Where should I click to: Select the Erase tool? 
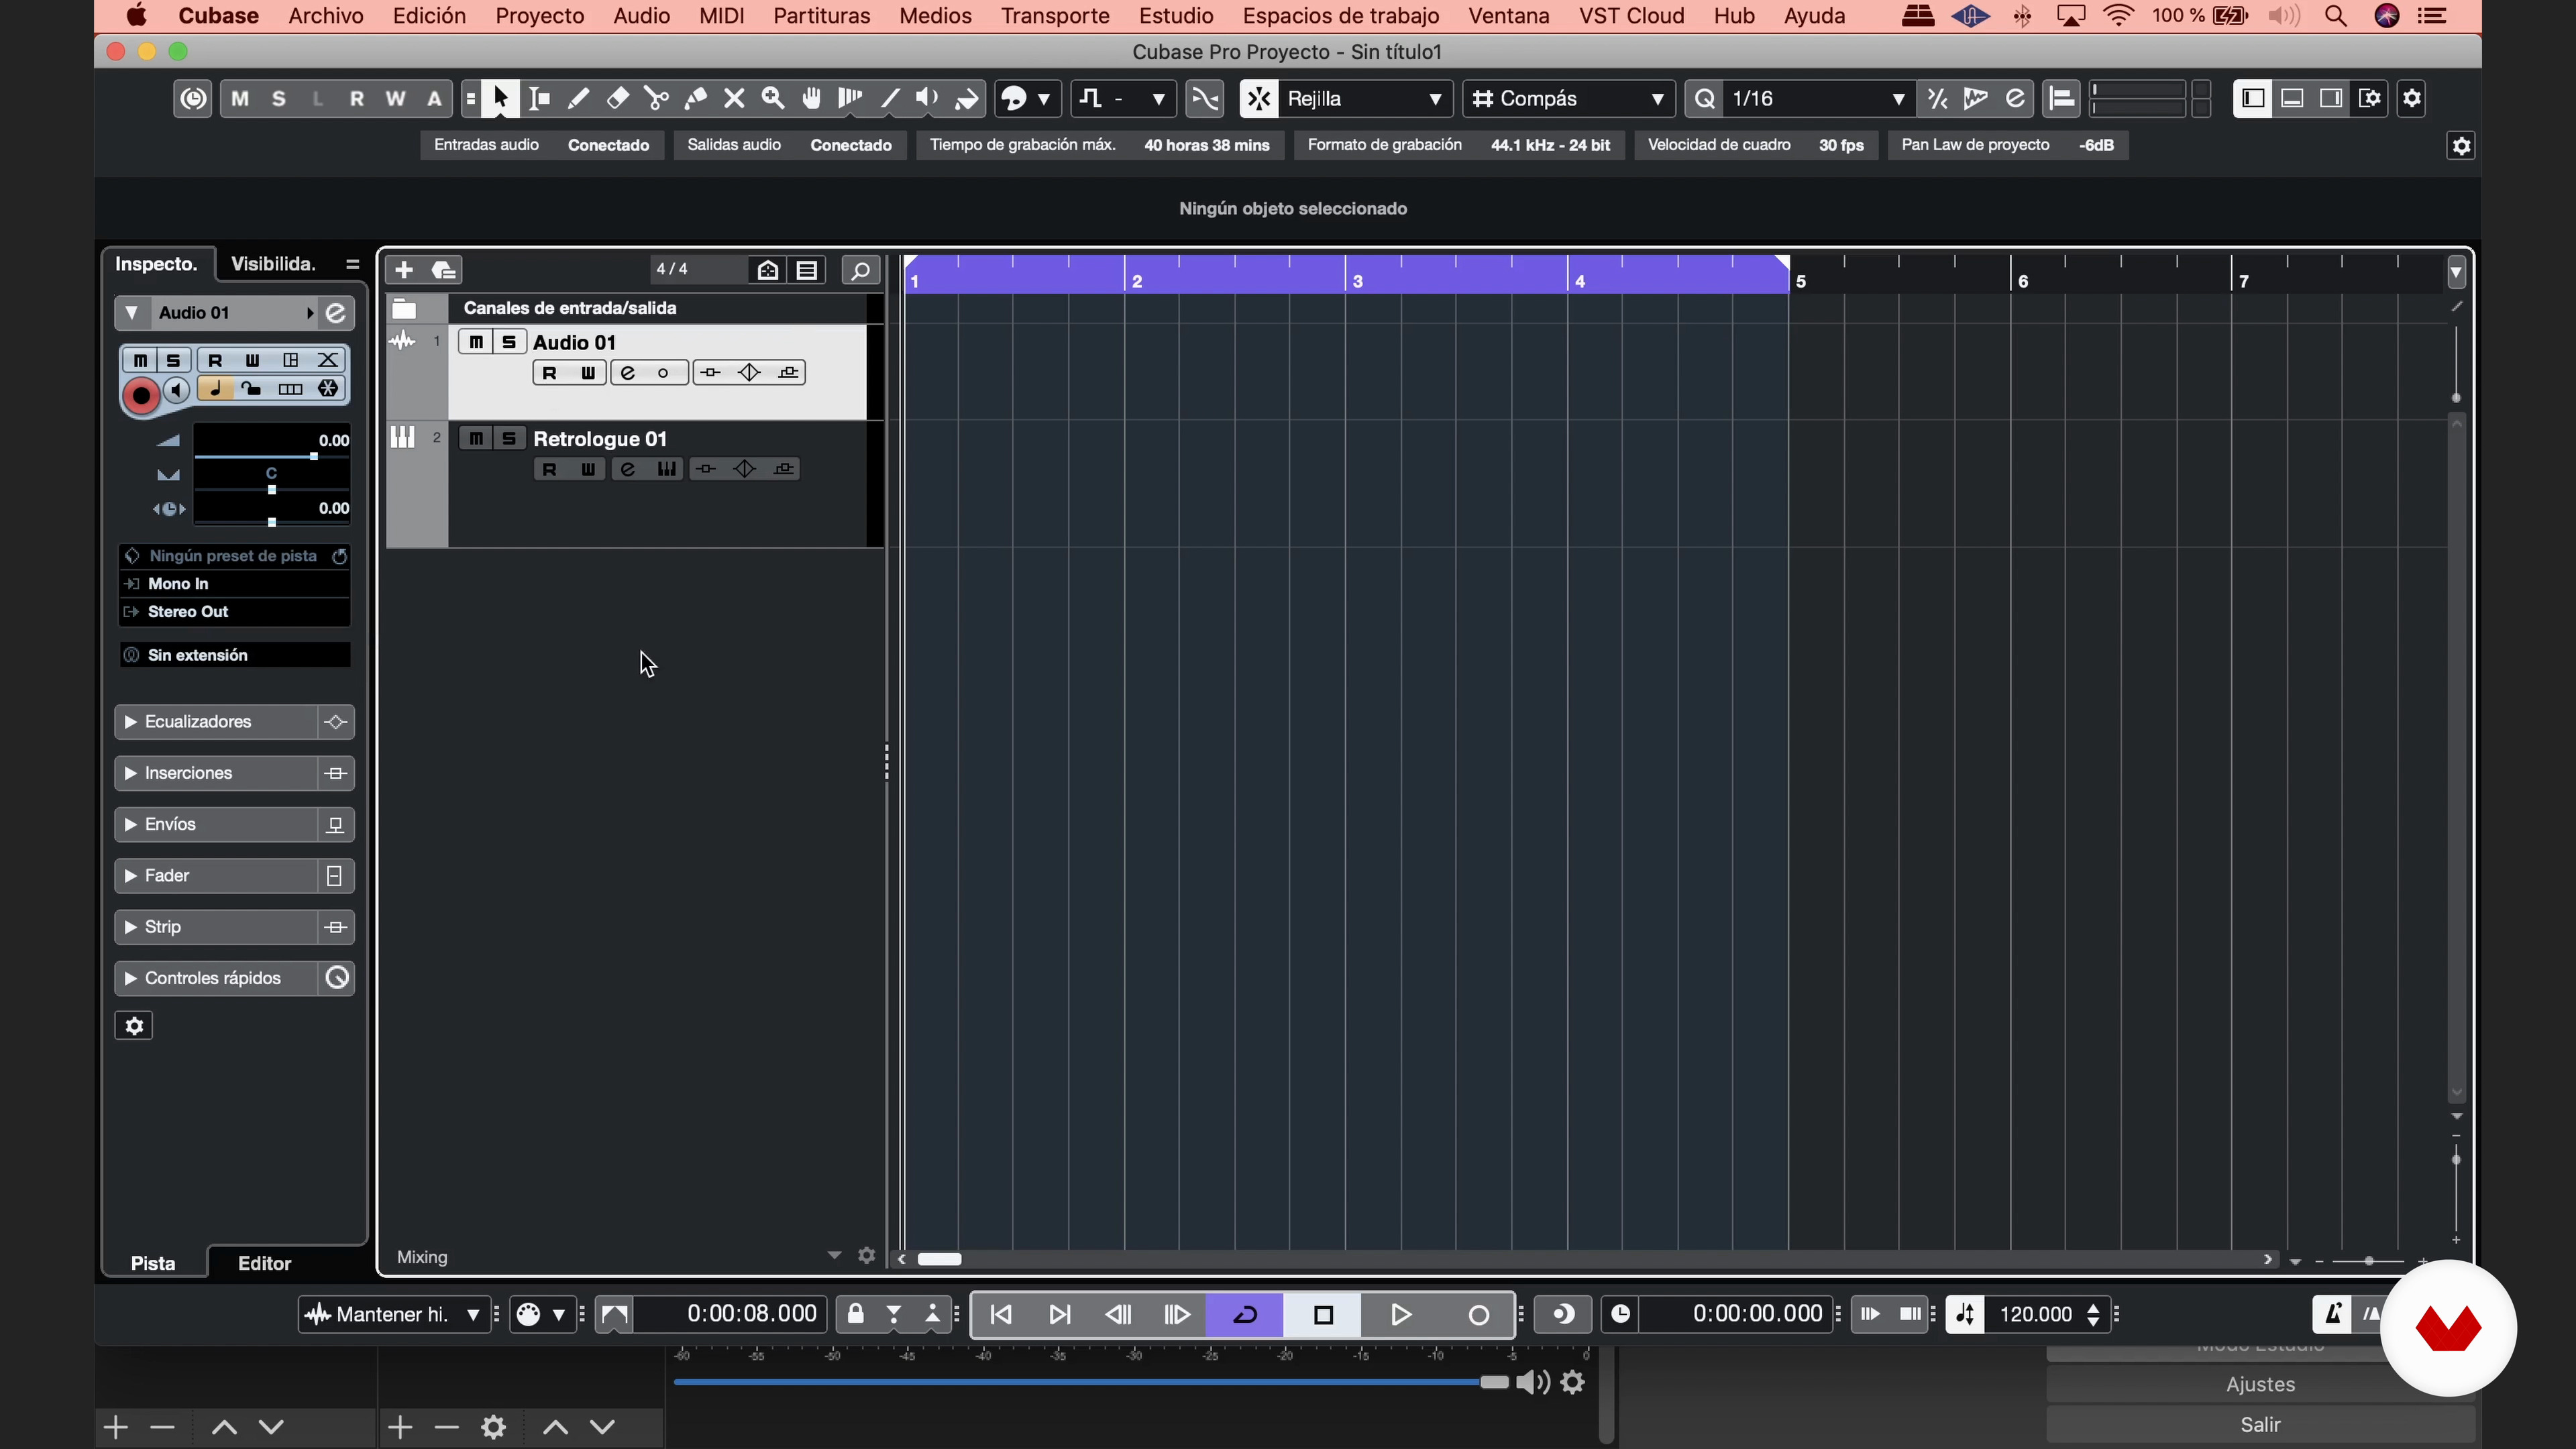[617, 98]
